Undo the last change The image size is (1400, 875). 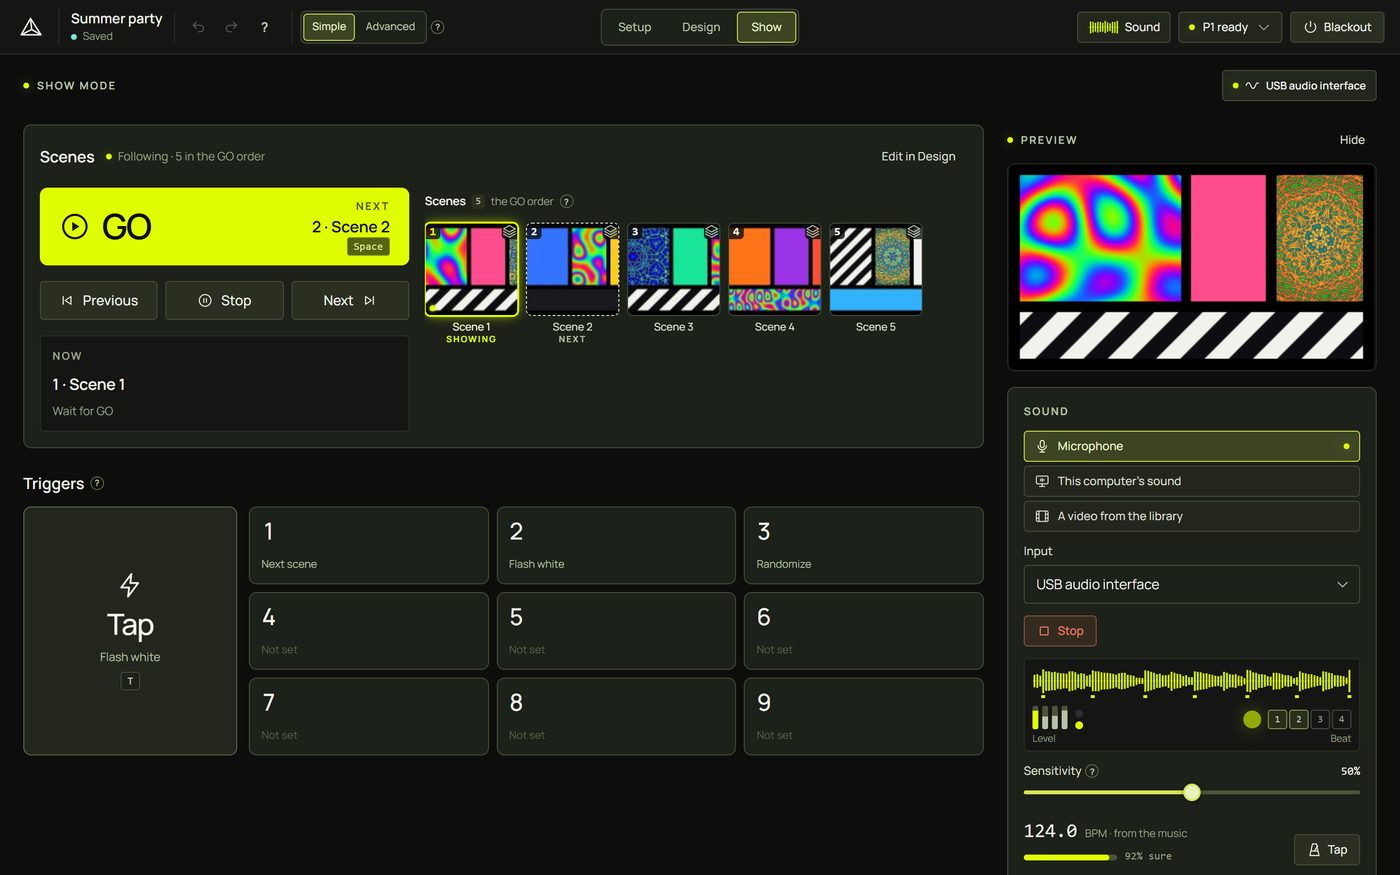(198, 27)
